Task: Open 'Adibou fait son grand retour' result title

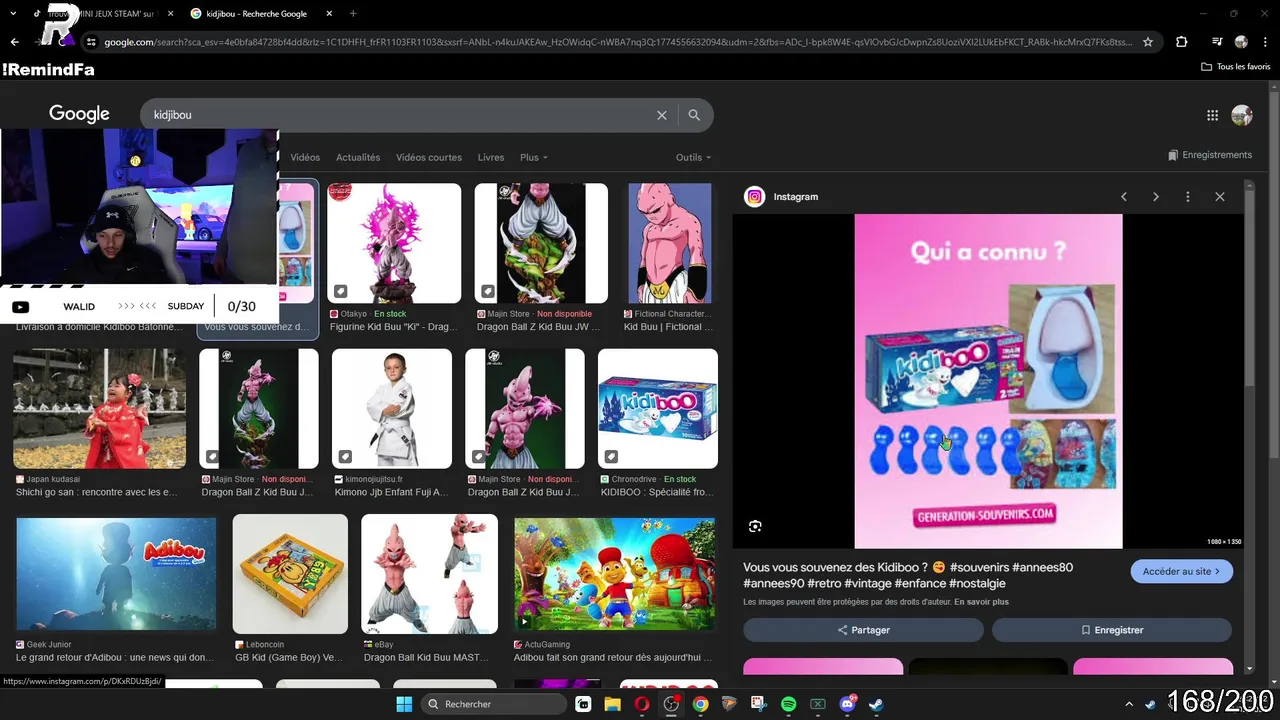Action: [613, 658]
